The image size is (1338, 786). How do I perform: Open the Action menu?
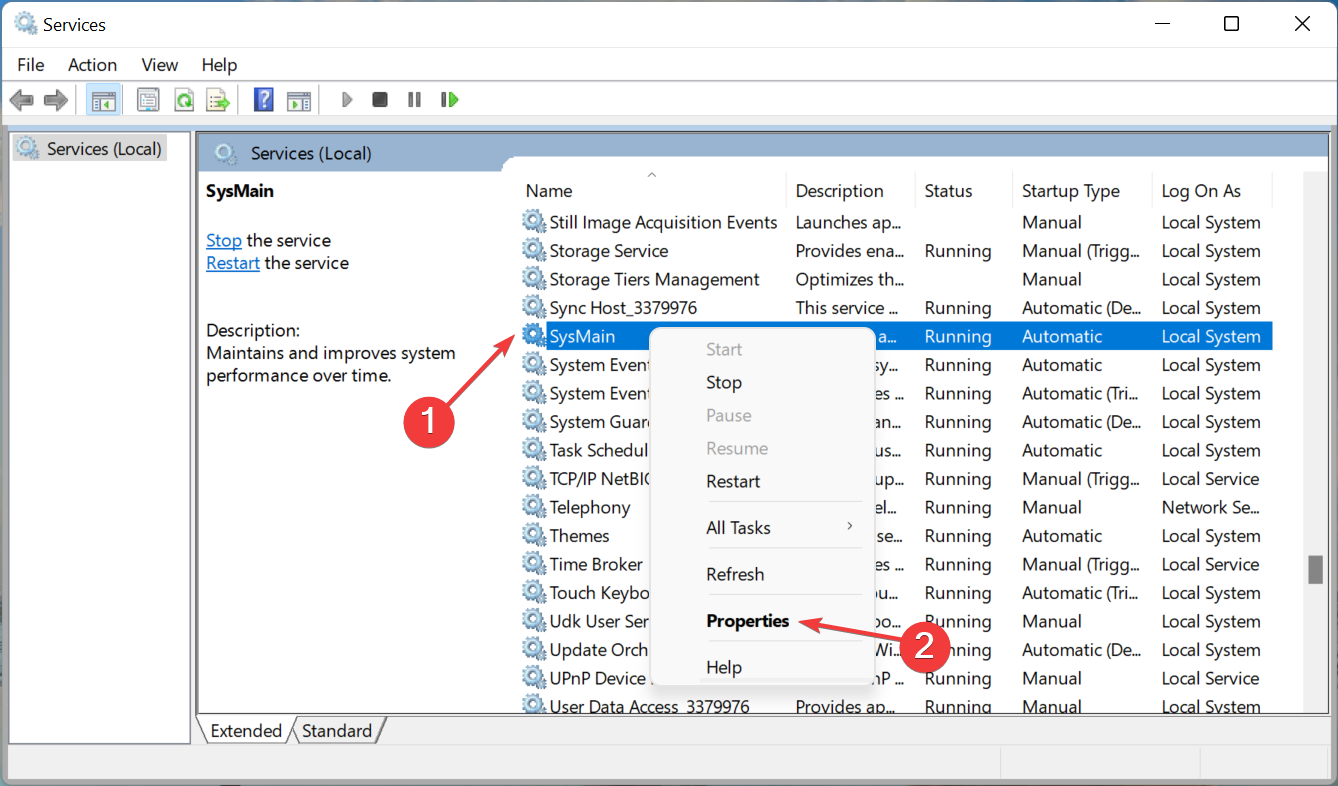coord(92,64)
